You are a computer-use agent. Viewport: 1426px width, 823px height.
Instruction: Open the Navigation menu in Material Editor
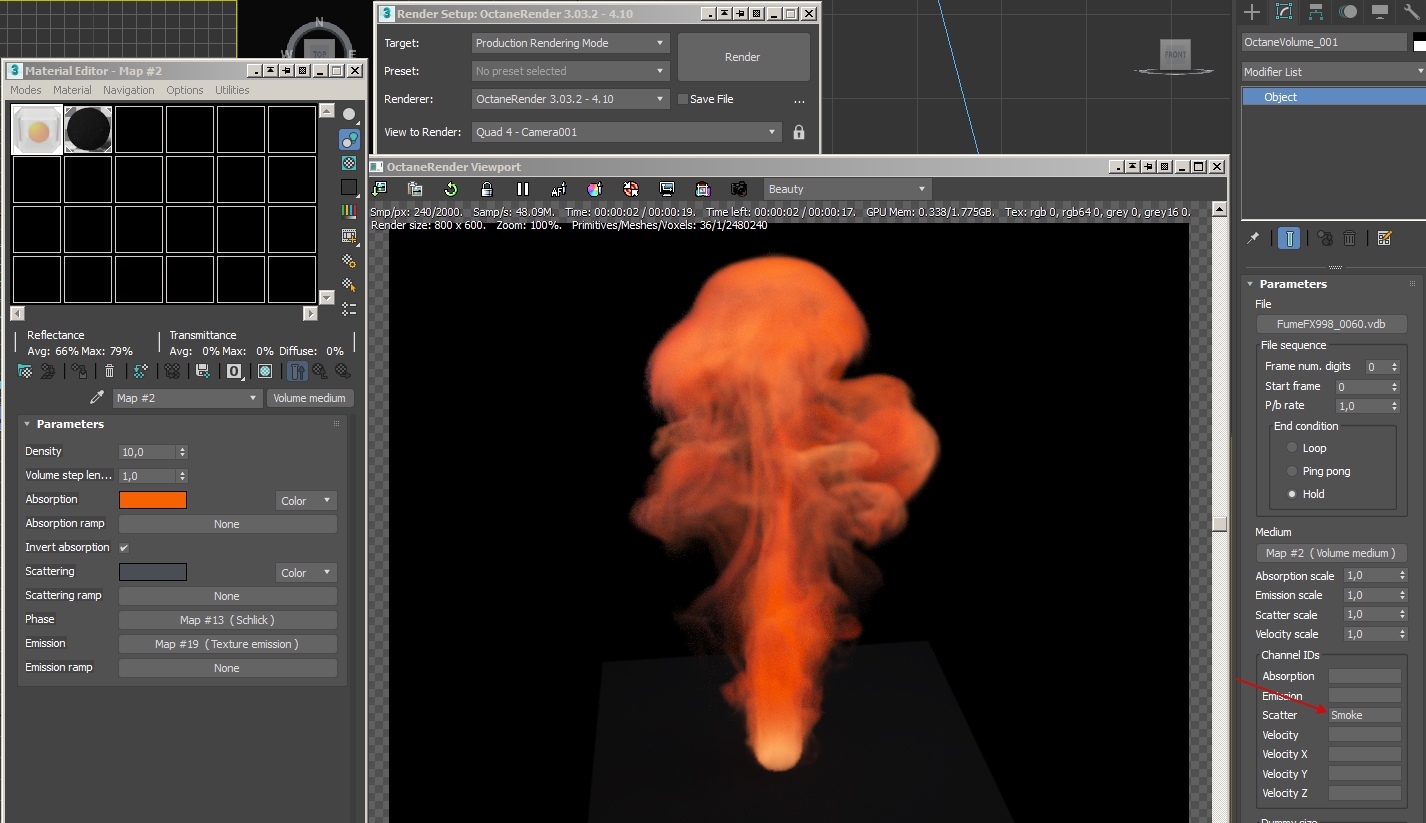point(129,90)
